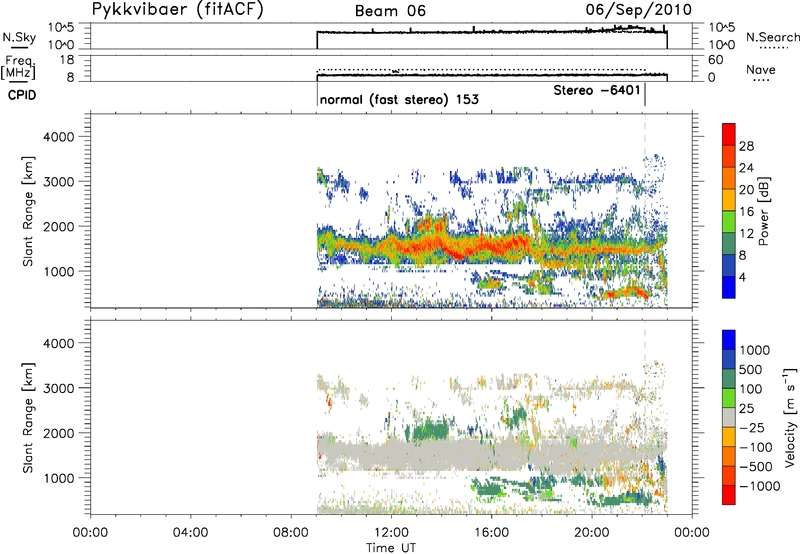Click the '-25' Velocity colorbar tick value
The height and width of the screenshot is (554, 800).
[x=753, y=427]
